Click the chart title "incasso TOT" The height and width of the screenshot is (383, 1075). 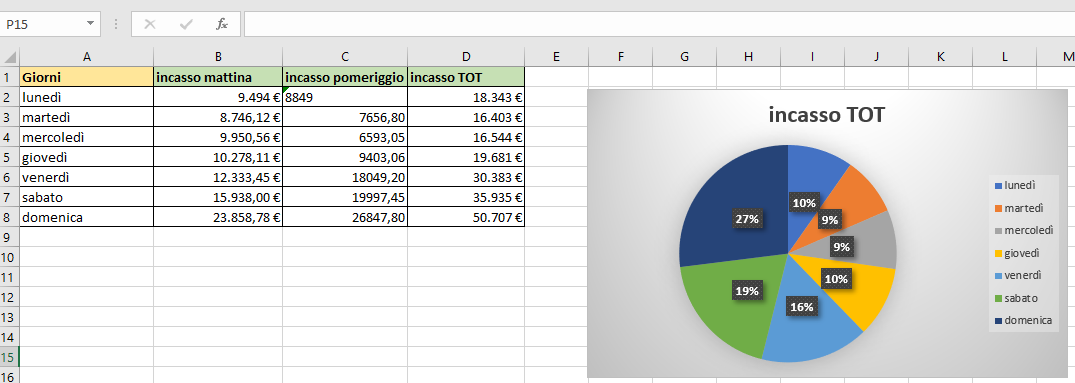coord(827,115)
